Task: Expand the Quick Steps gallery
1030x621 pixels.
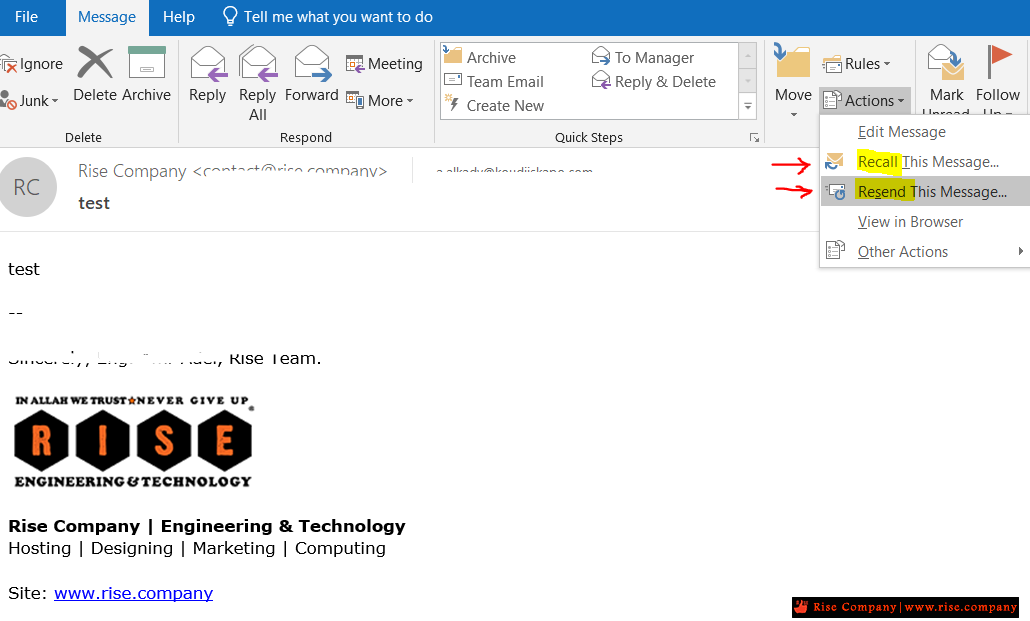Action: coord(748,105)
